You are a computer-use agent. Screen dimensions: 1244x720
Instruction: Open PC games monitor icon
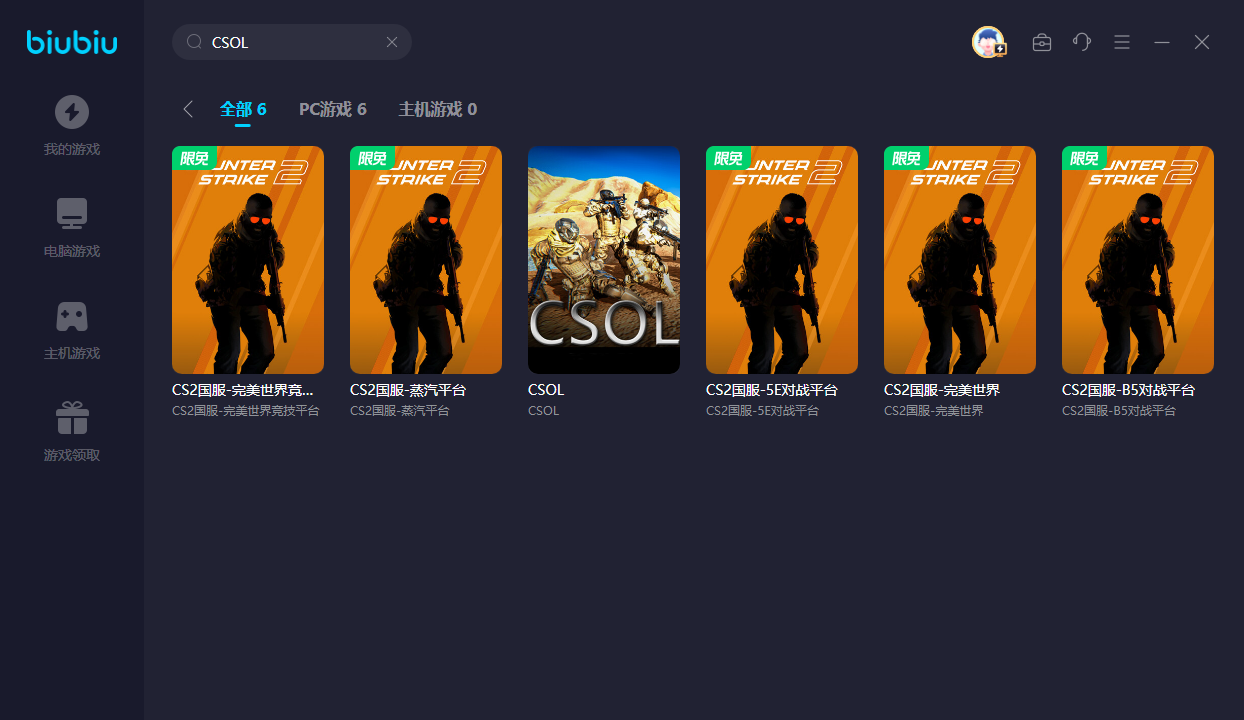72,214
